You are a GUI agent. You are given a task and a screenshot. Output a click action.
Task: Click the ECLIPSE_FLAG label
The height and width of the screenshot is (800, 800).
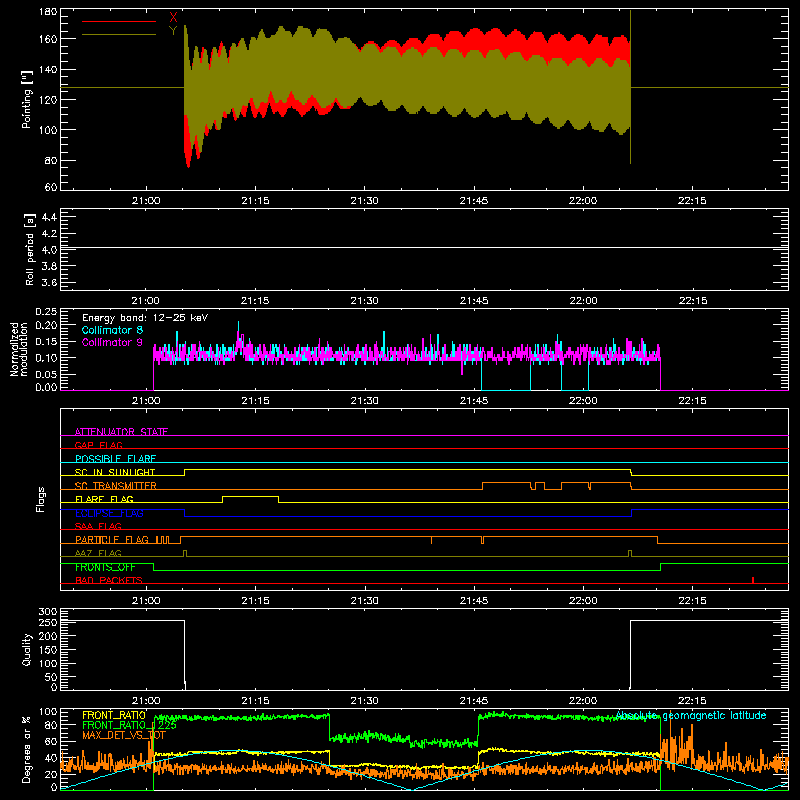[109, 513]
